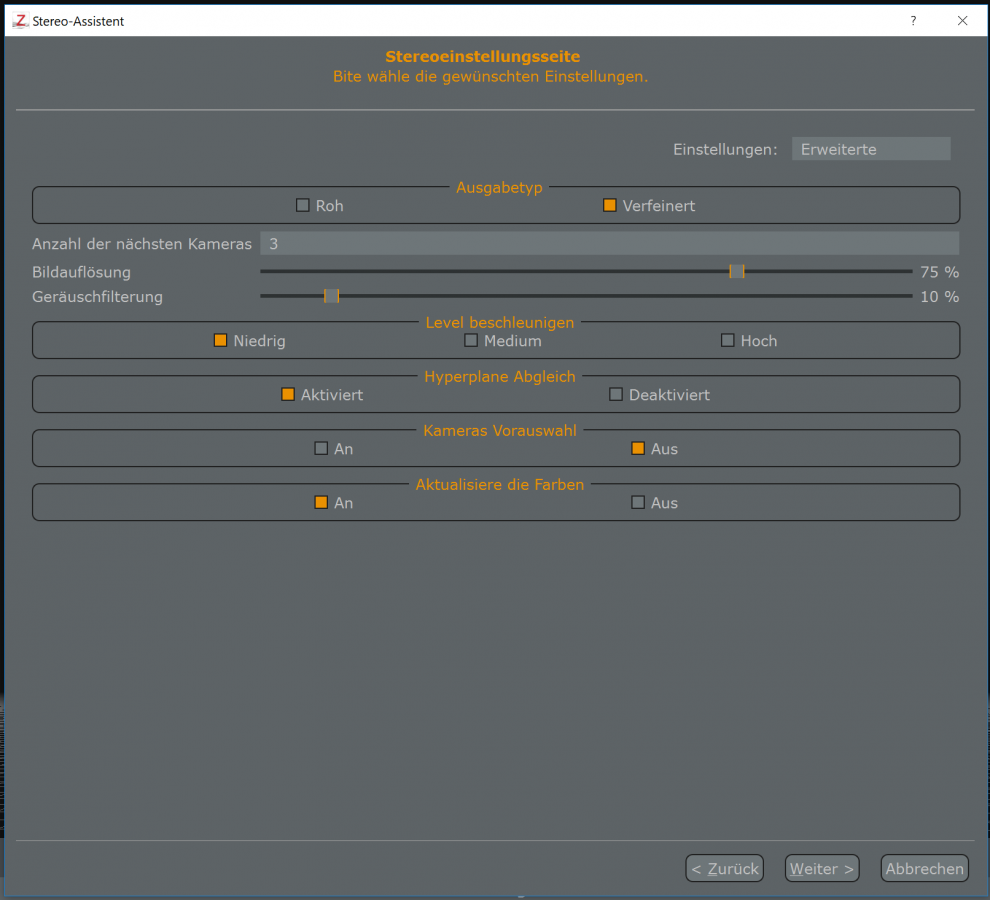Select Roh as Ausgabetyp
This screenshot has width=990, height=900.
coord(303,206)
